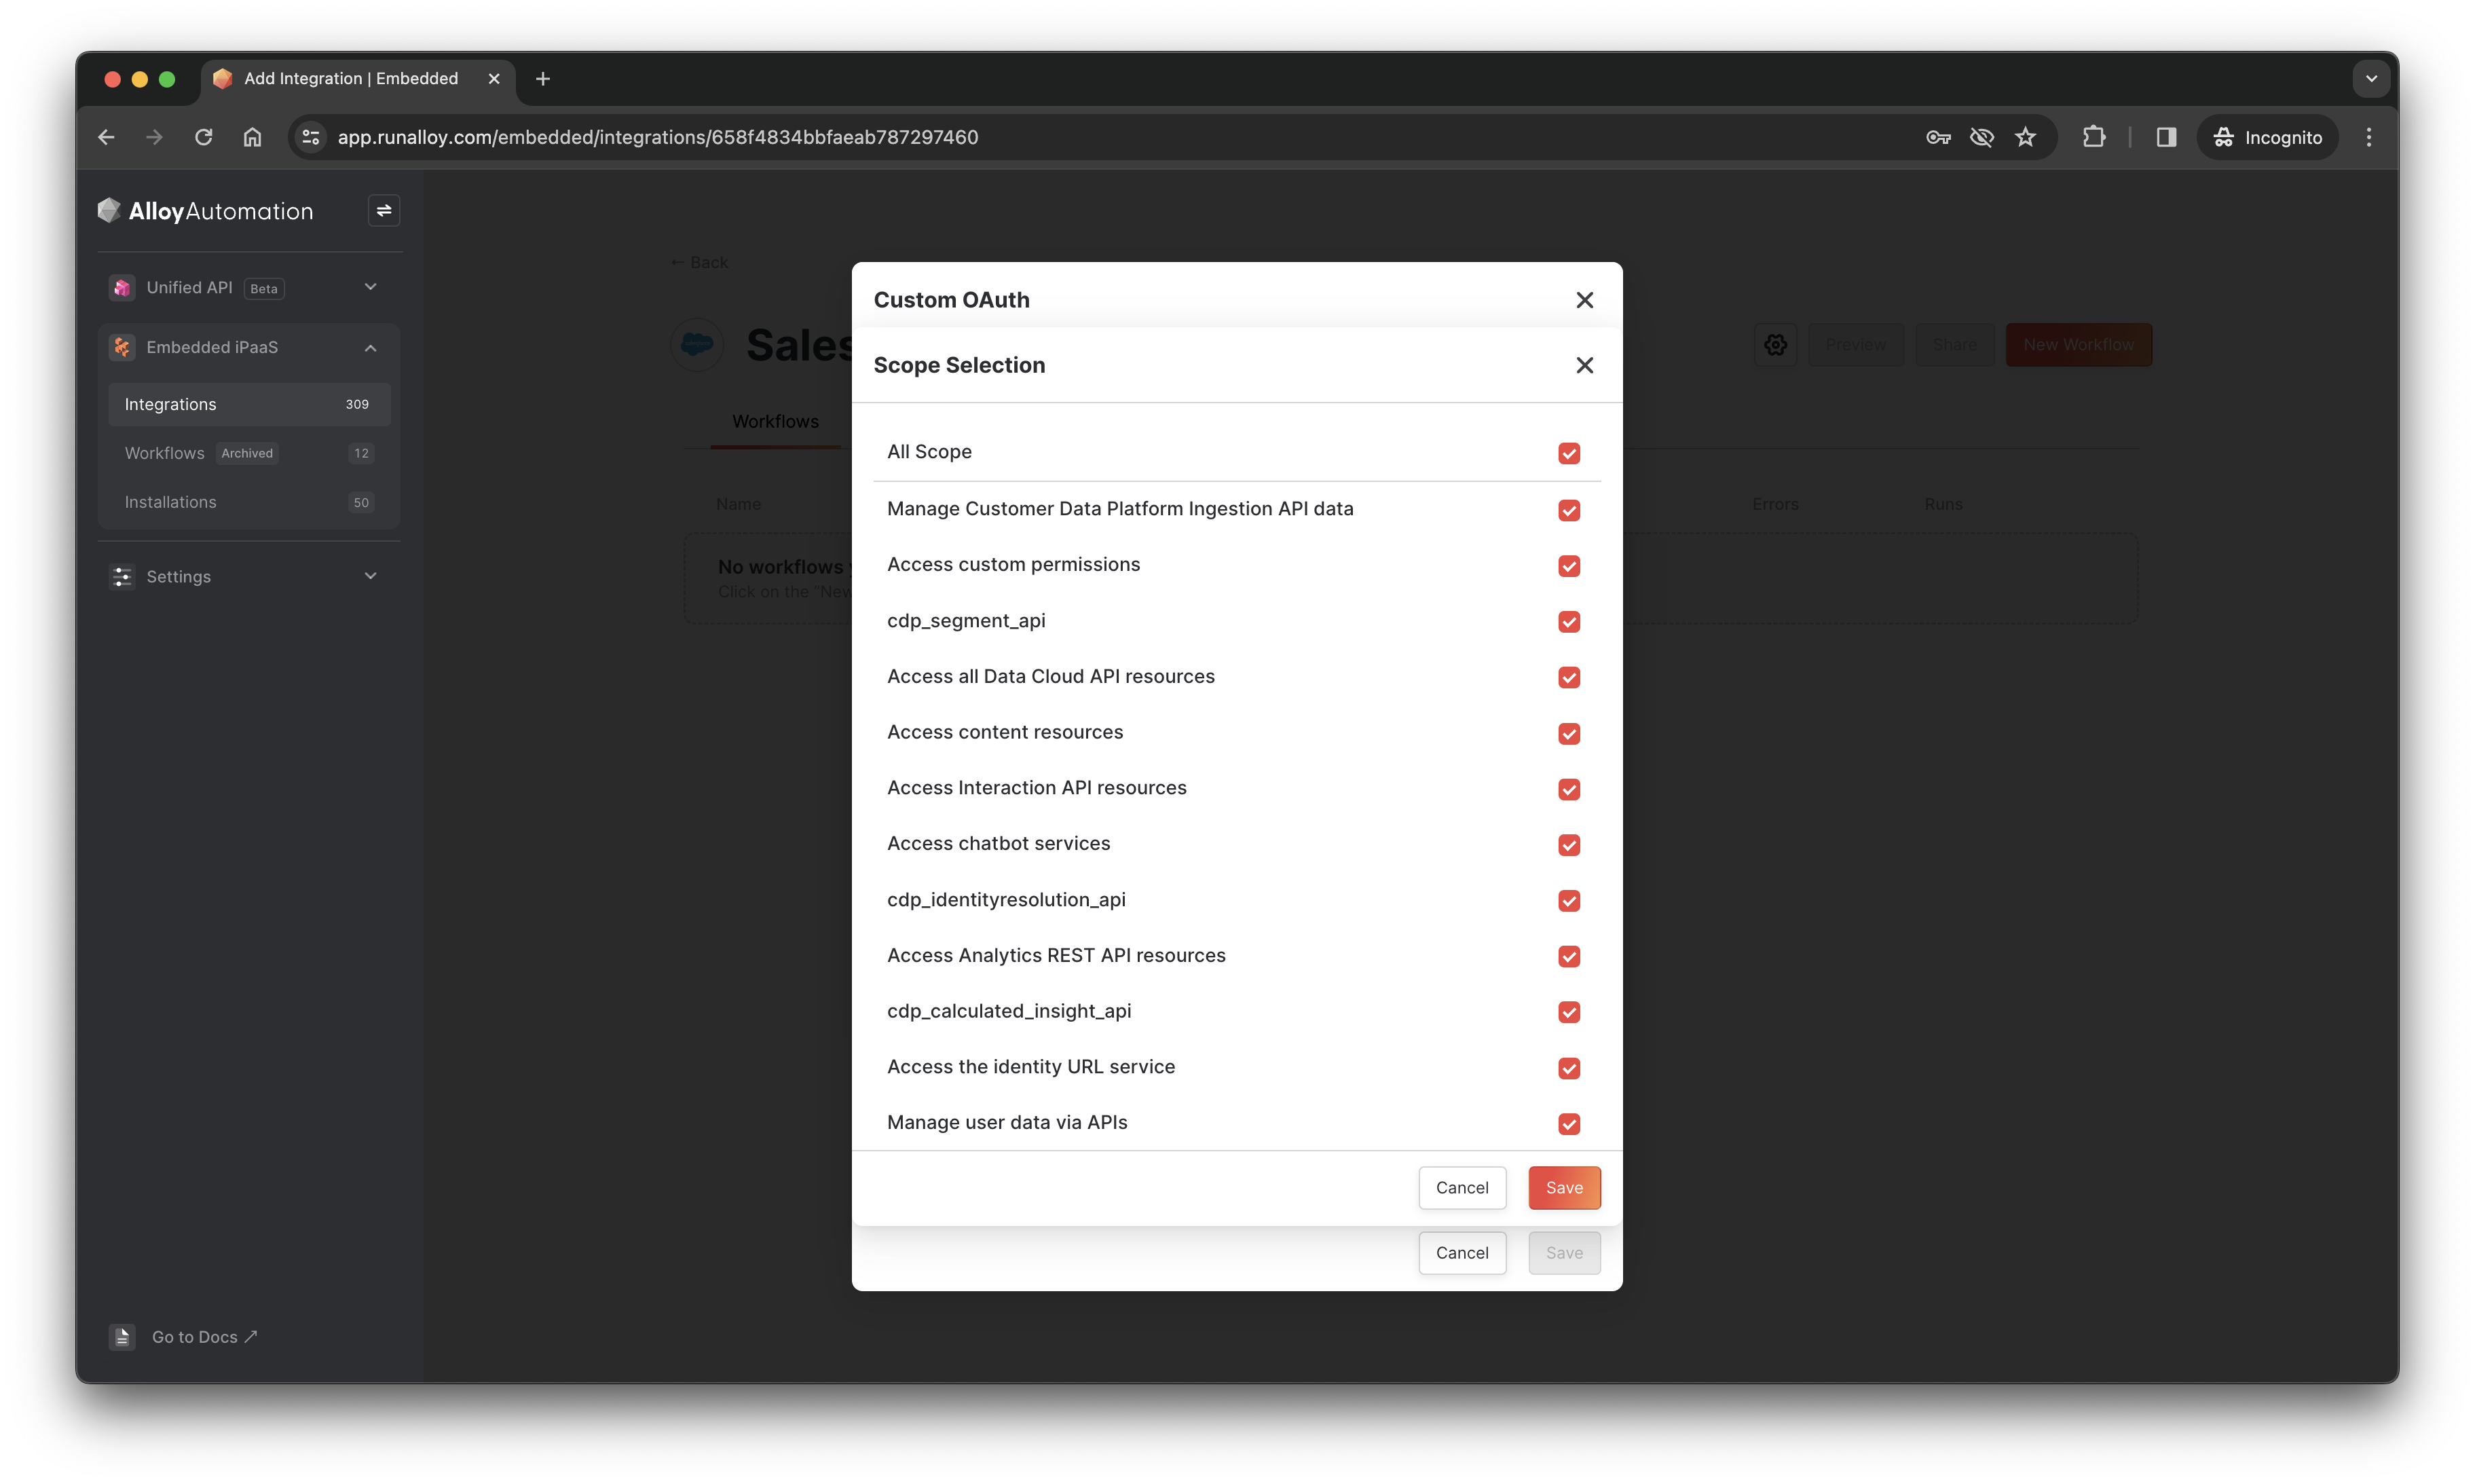
Task: Bookmark this page with the star
Action: (x=2025, y=137)
